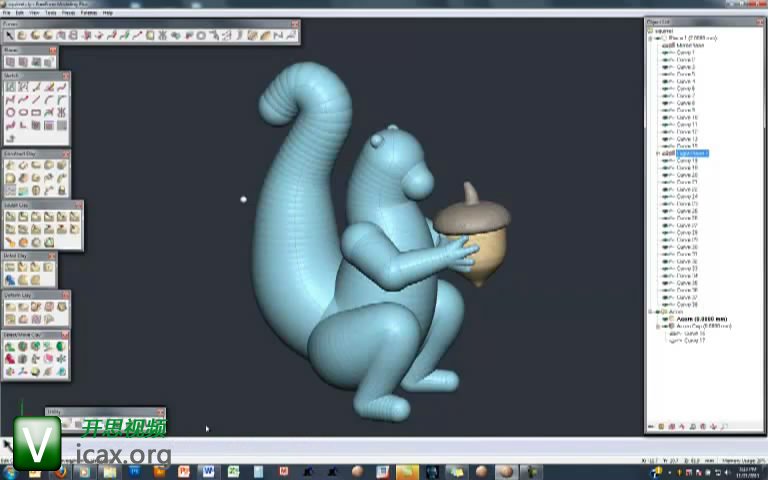The height and width of the screenshot is (480, 768).
Task: Select the bold Acorn piece in Object List
Action: point(701,319)
